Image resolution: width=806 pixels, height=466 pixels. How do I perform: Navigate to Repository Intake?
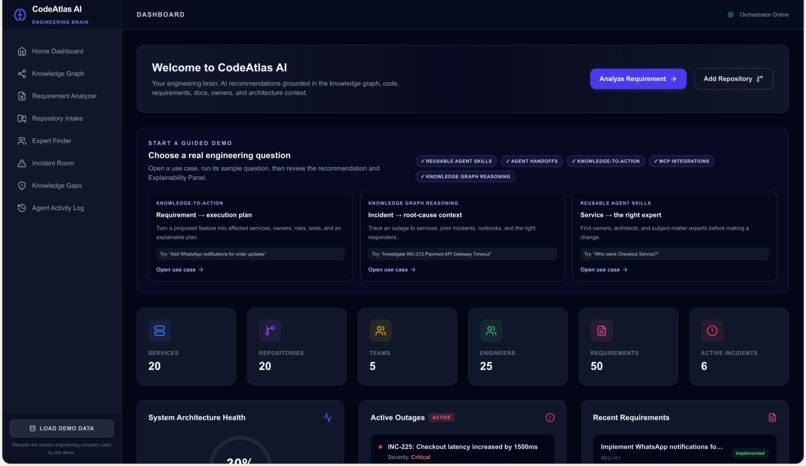coord(62,118)
